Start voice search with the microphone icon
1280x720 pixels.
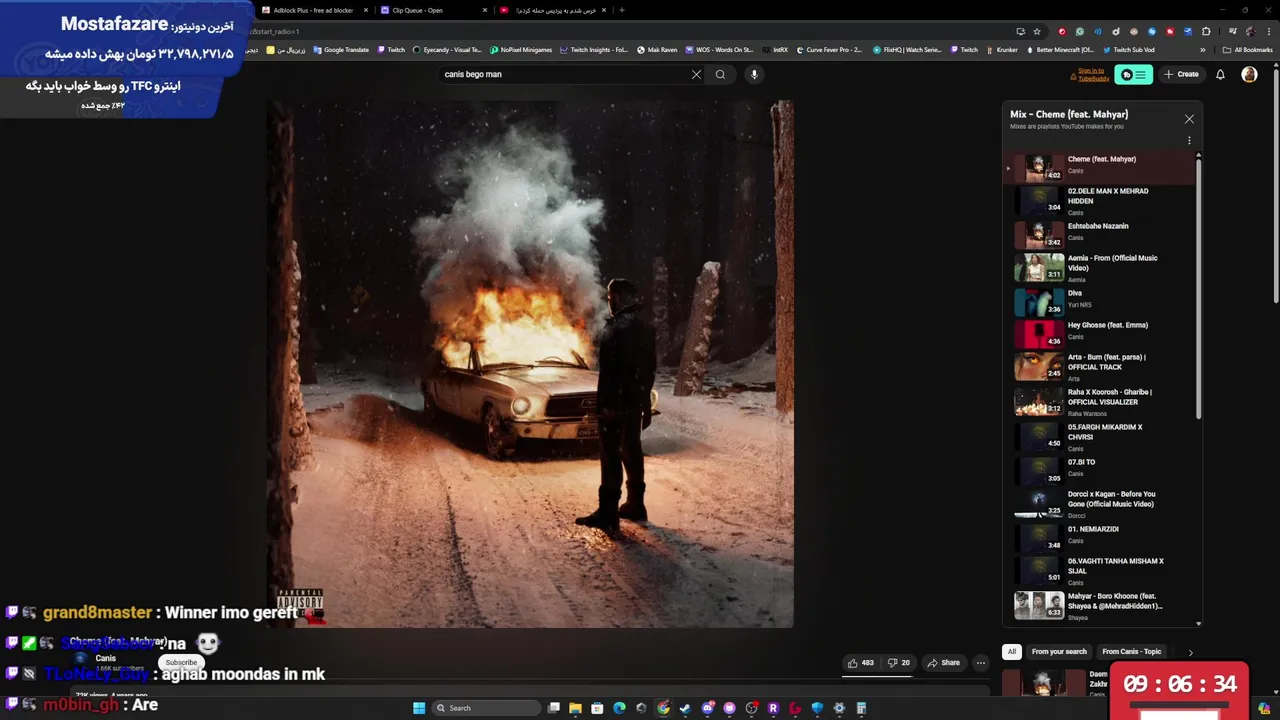tap(754, 74)
